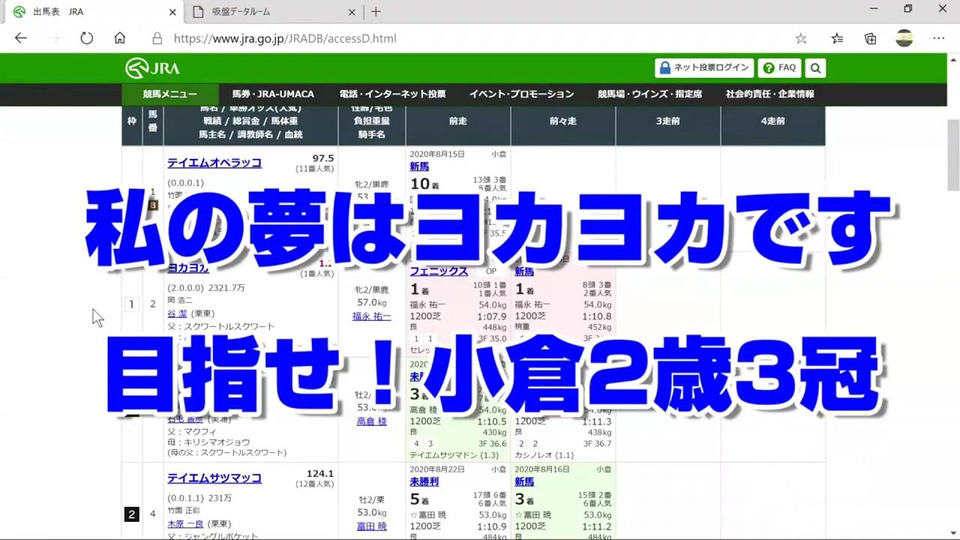Click the FAQ button
This screenshot has height=540, width=960.
[x=780, y=68]
